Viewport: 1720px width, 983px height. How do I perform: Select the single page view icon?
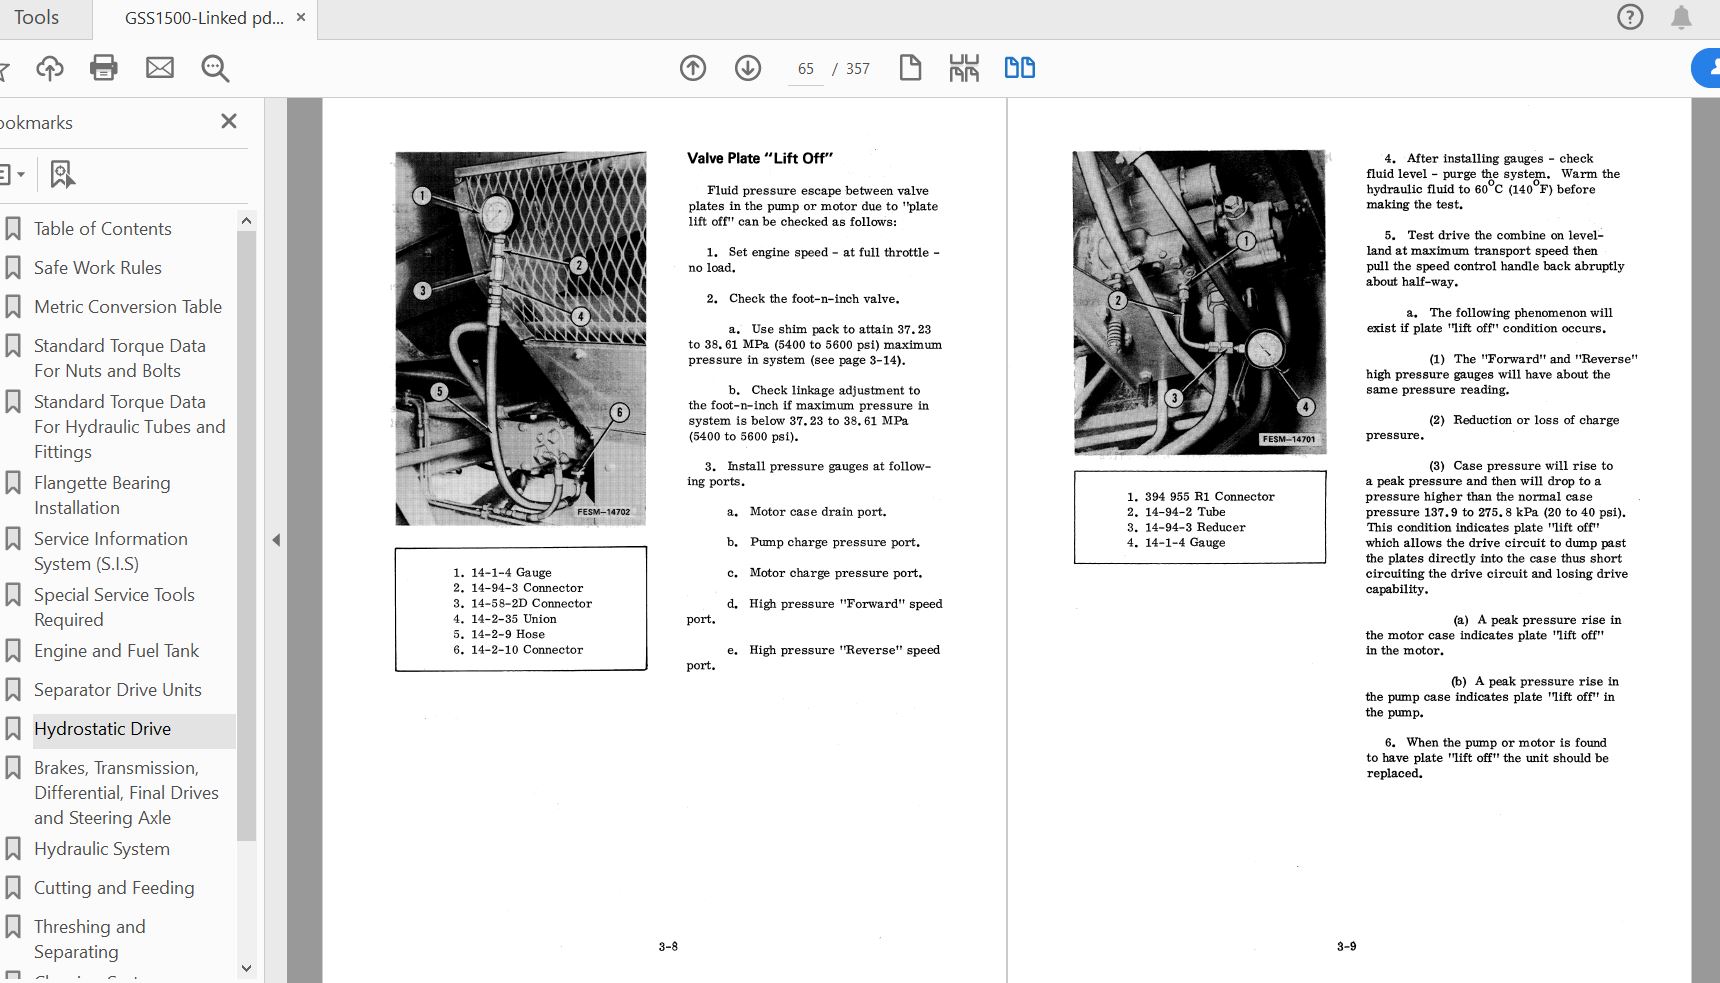[x=910, y=68]
